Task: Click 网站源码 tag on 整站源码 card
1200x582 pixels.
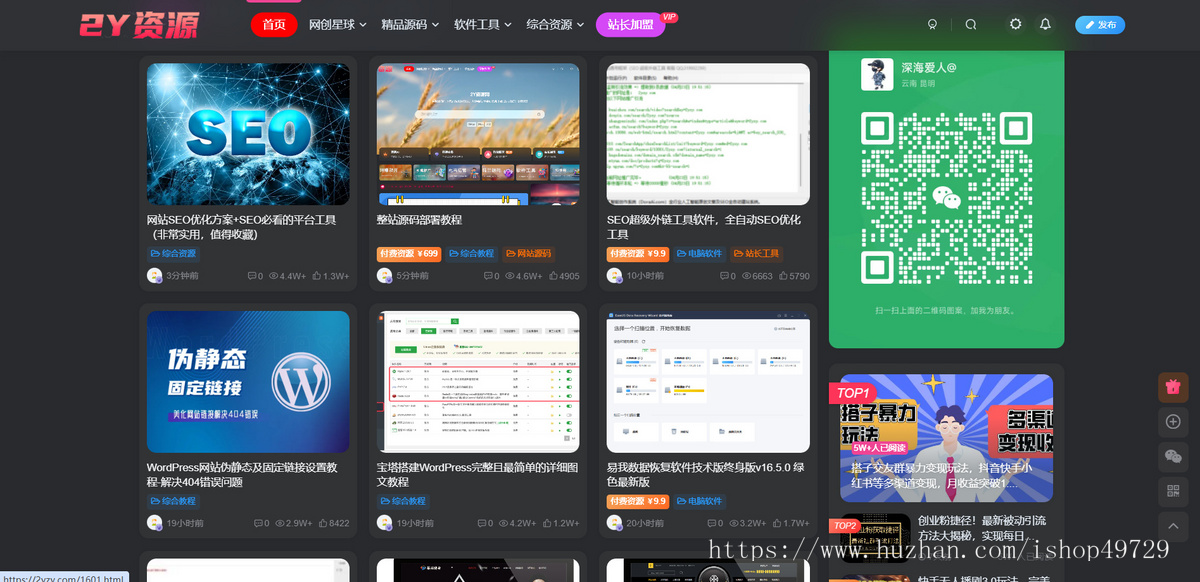Action: point(529,254)
